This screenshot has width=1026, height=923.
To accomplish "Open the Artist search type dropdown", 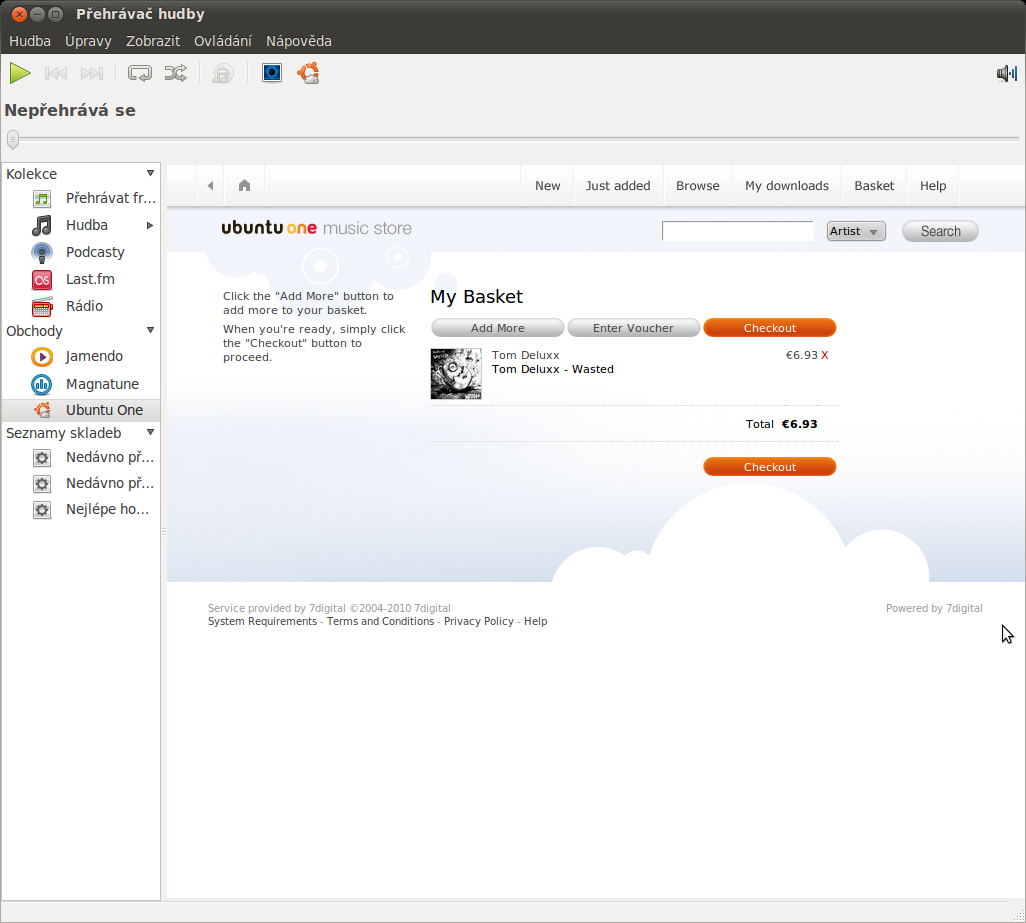I will tap(856, 231).
